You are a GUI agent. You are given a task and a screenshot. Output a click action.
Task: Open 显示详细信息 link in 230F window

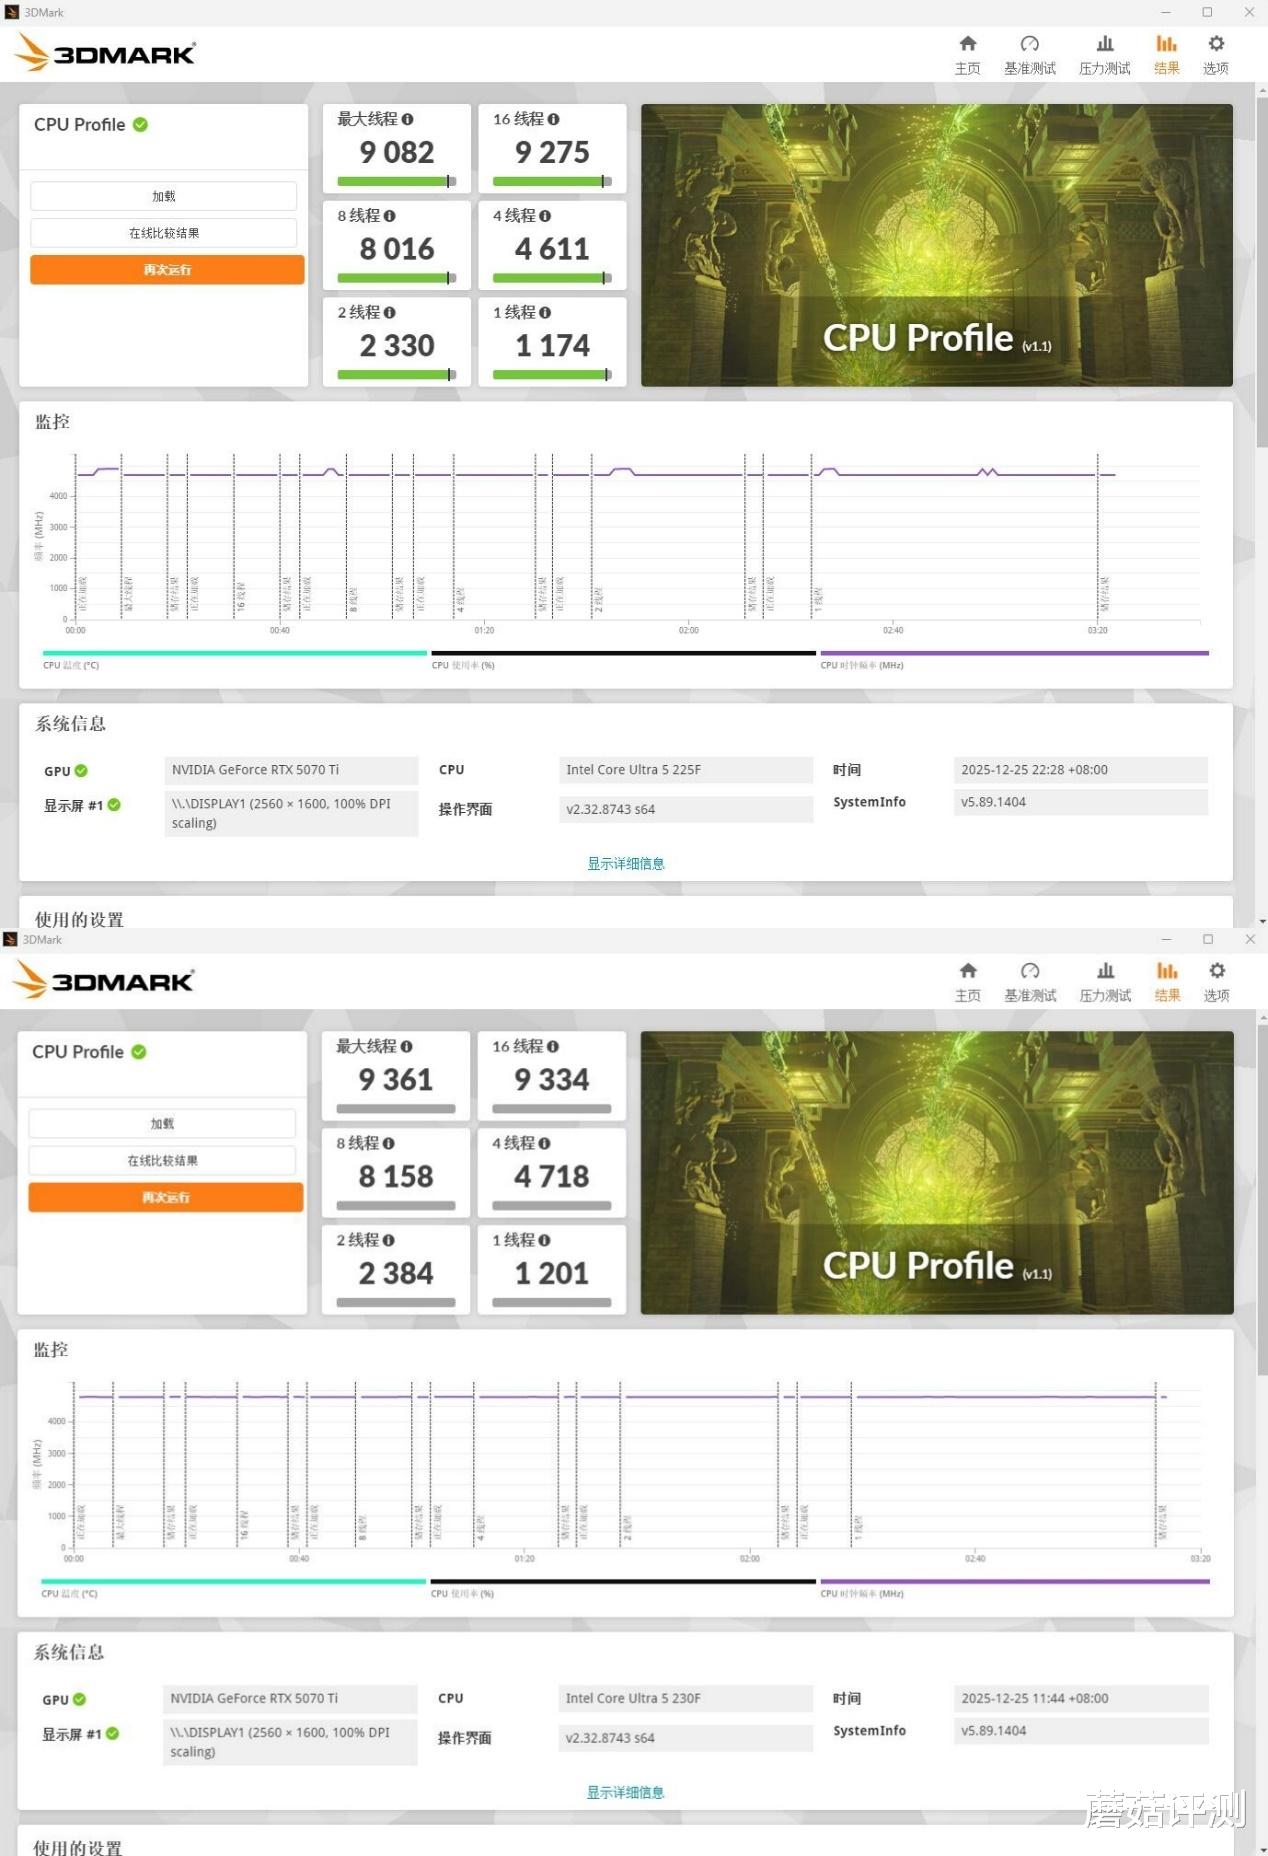pyautogui.click(x=626, y=1793)
